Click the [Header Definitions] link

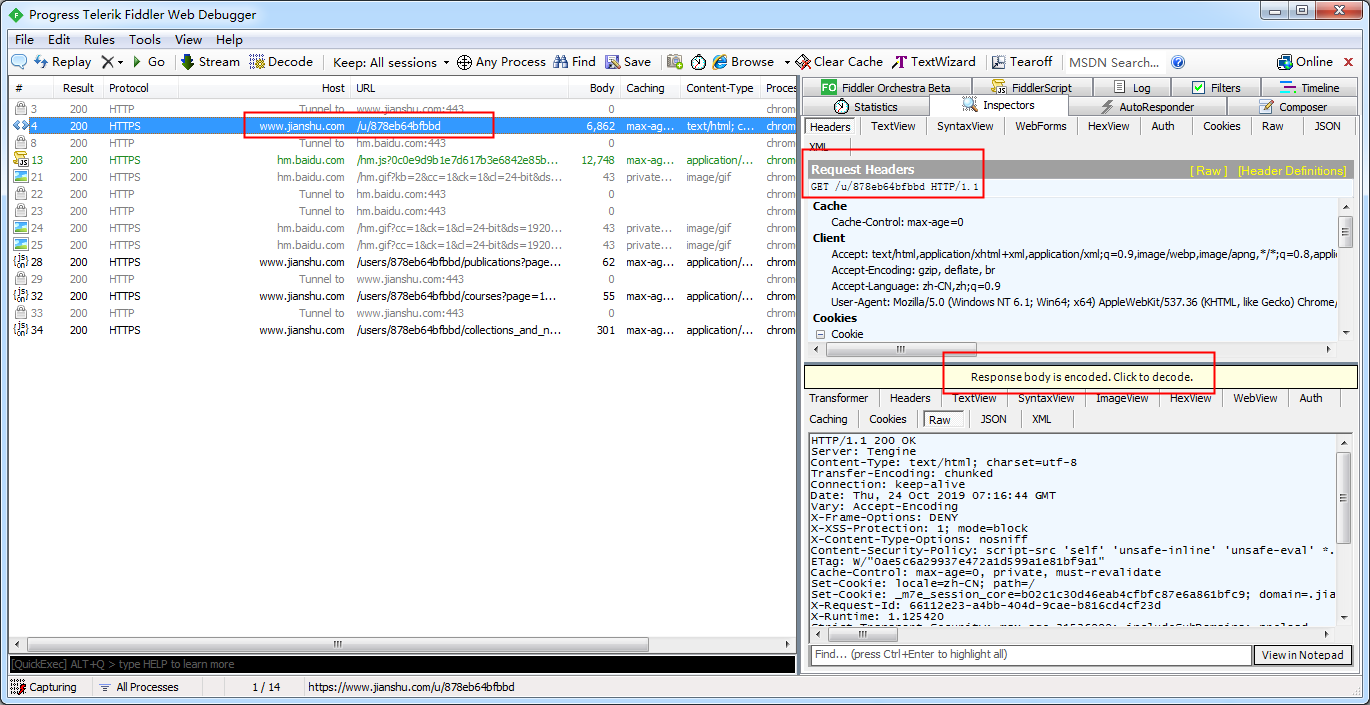(x=1292, y=171)
